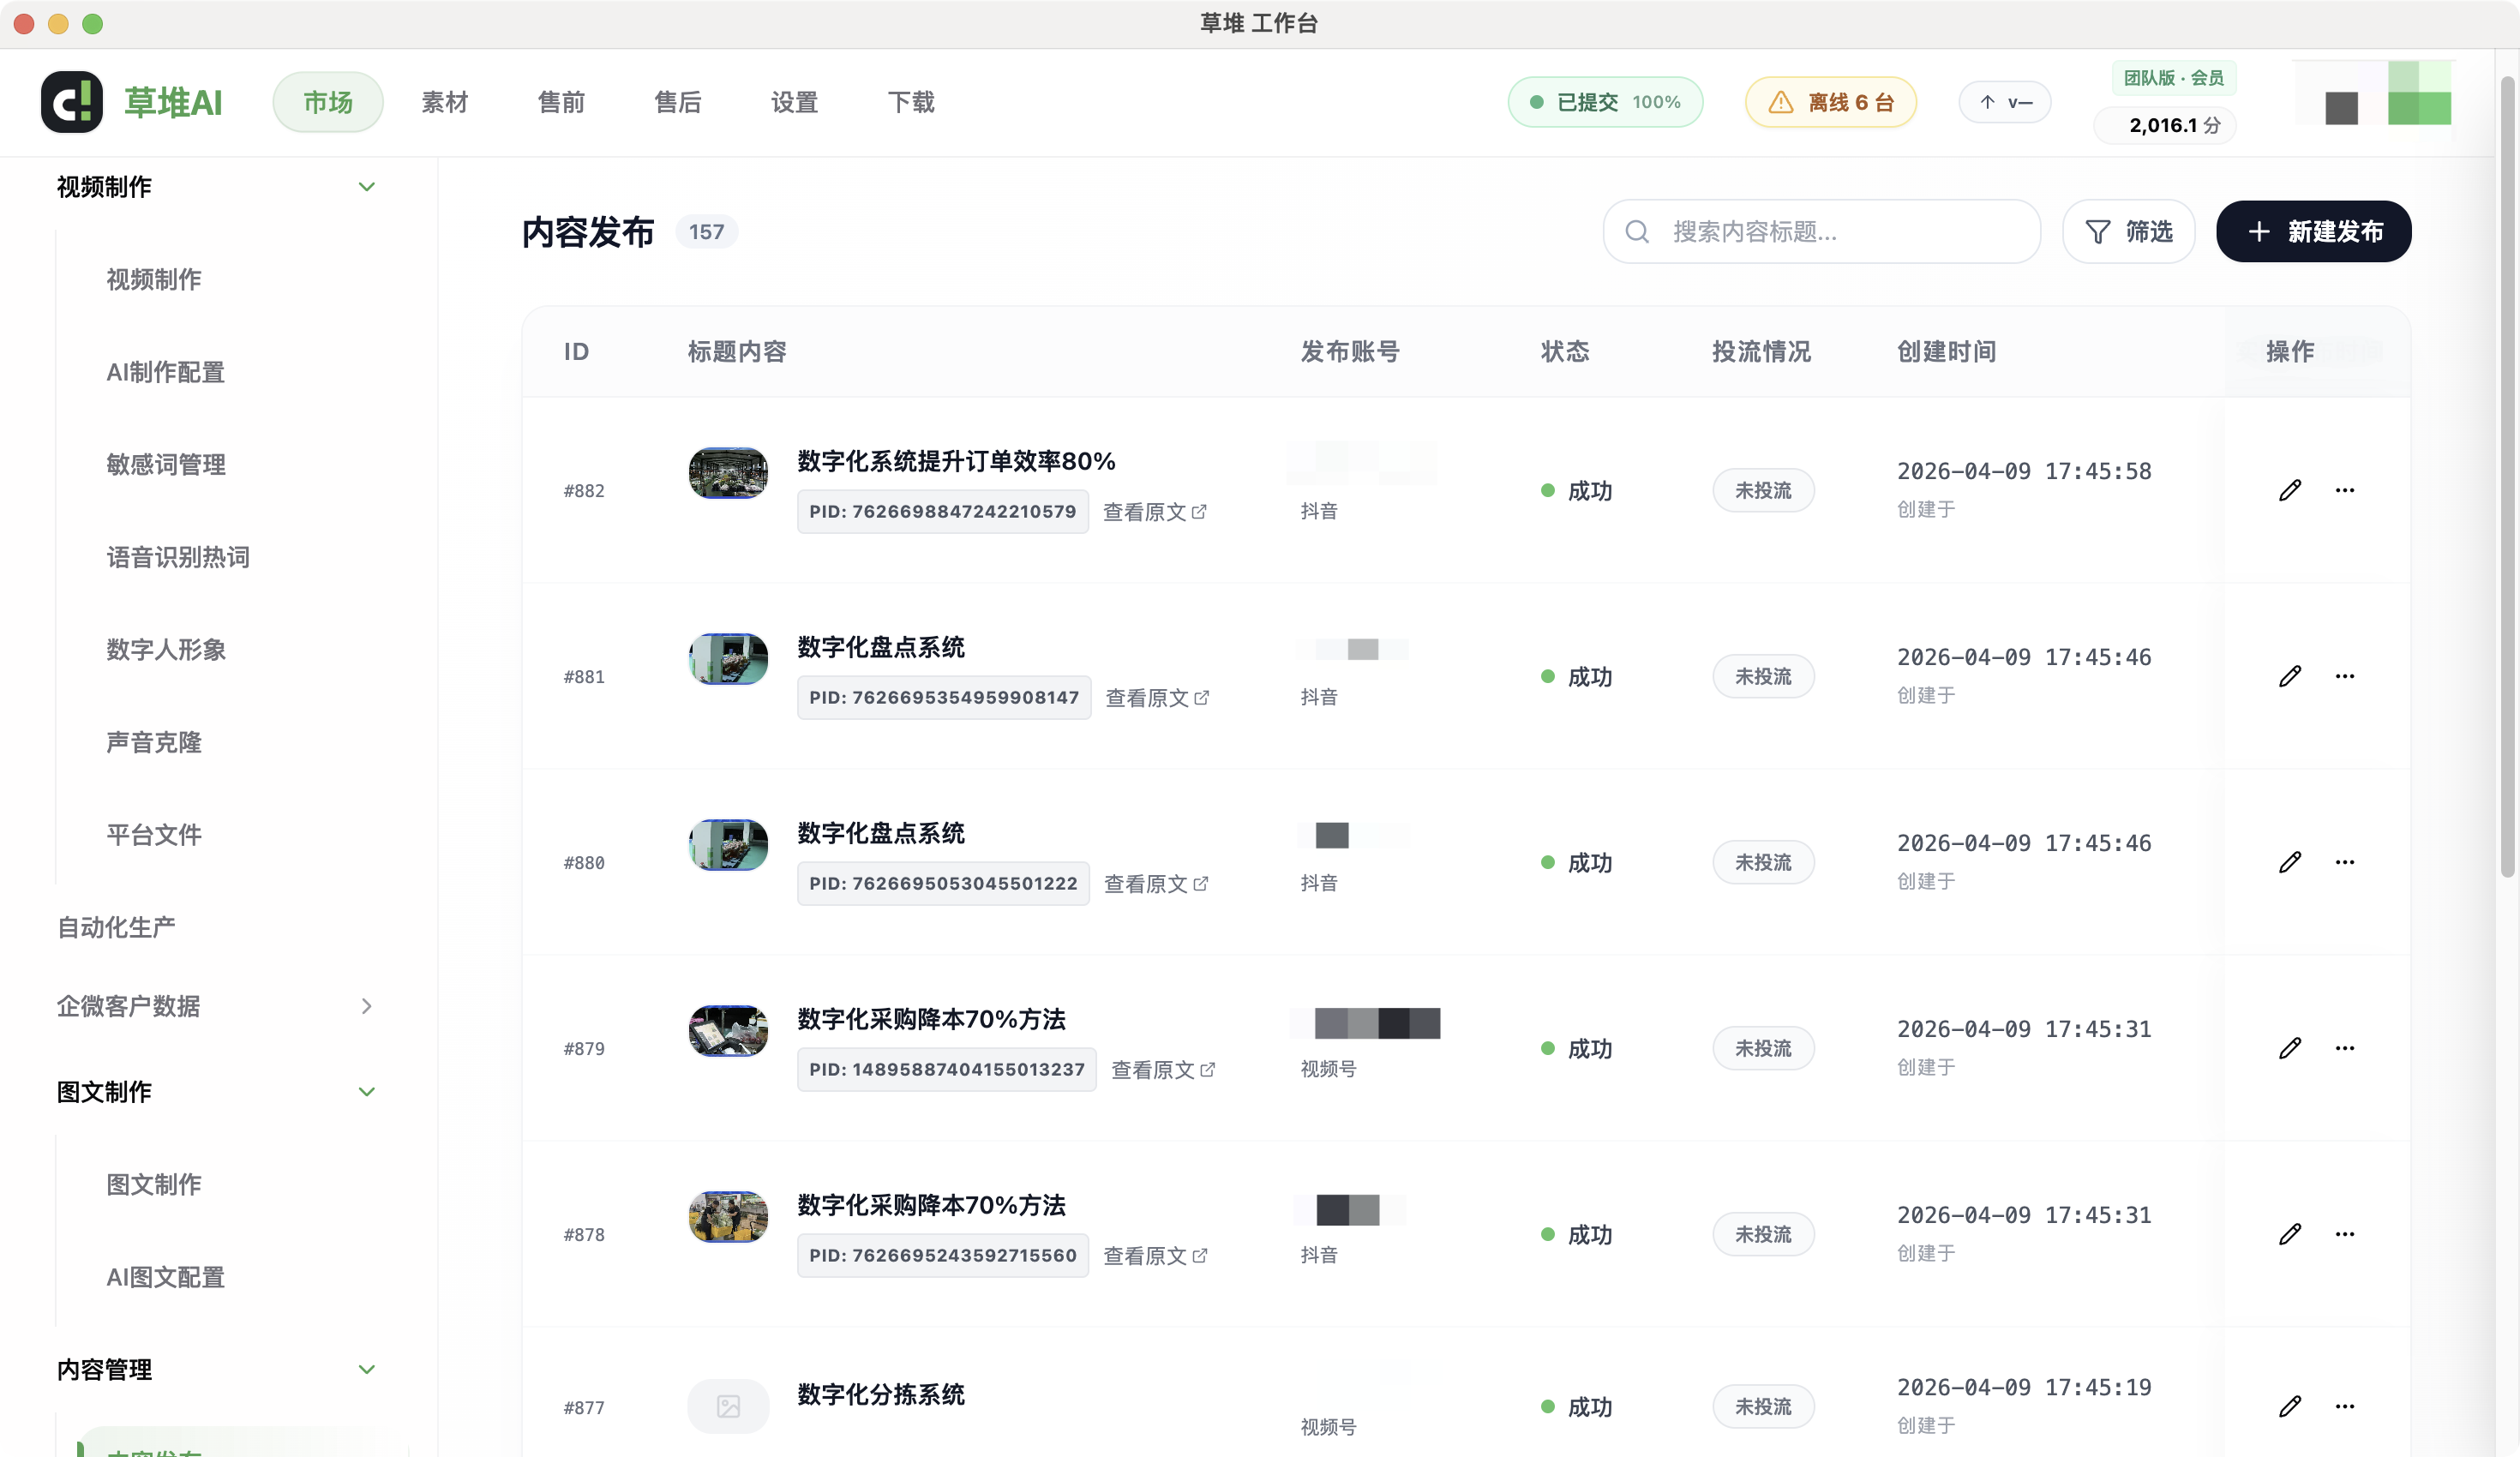Open the 筛选 filter button
Image resolution: width=2520 pixels, height=1457 pixels.
point(2129,232)
